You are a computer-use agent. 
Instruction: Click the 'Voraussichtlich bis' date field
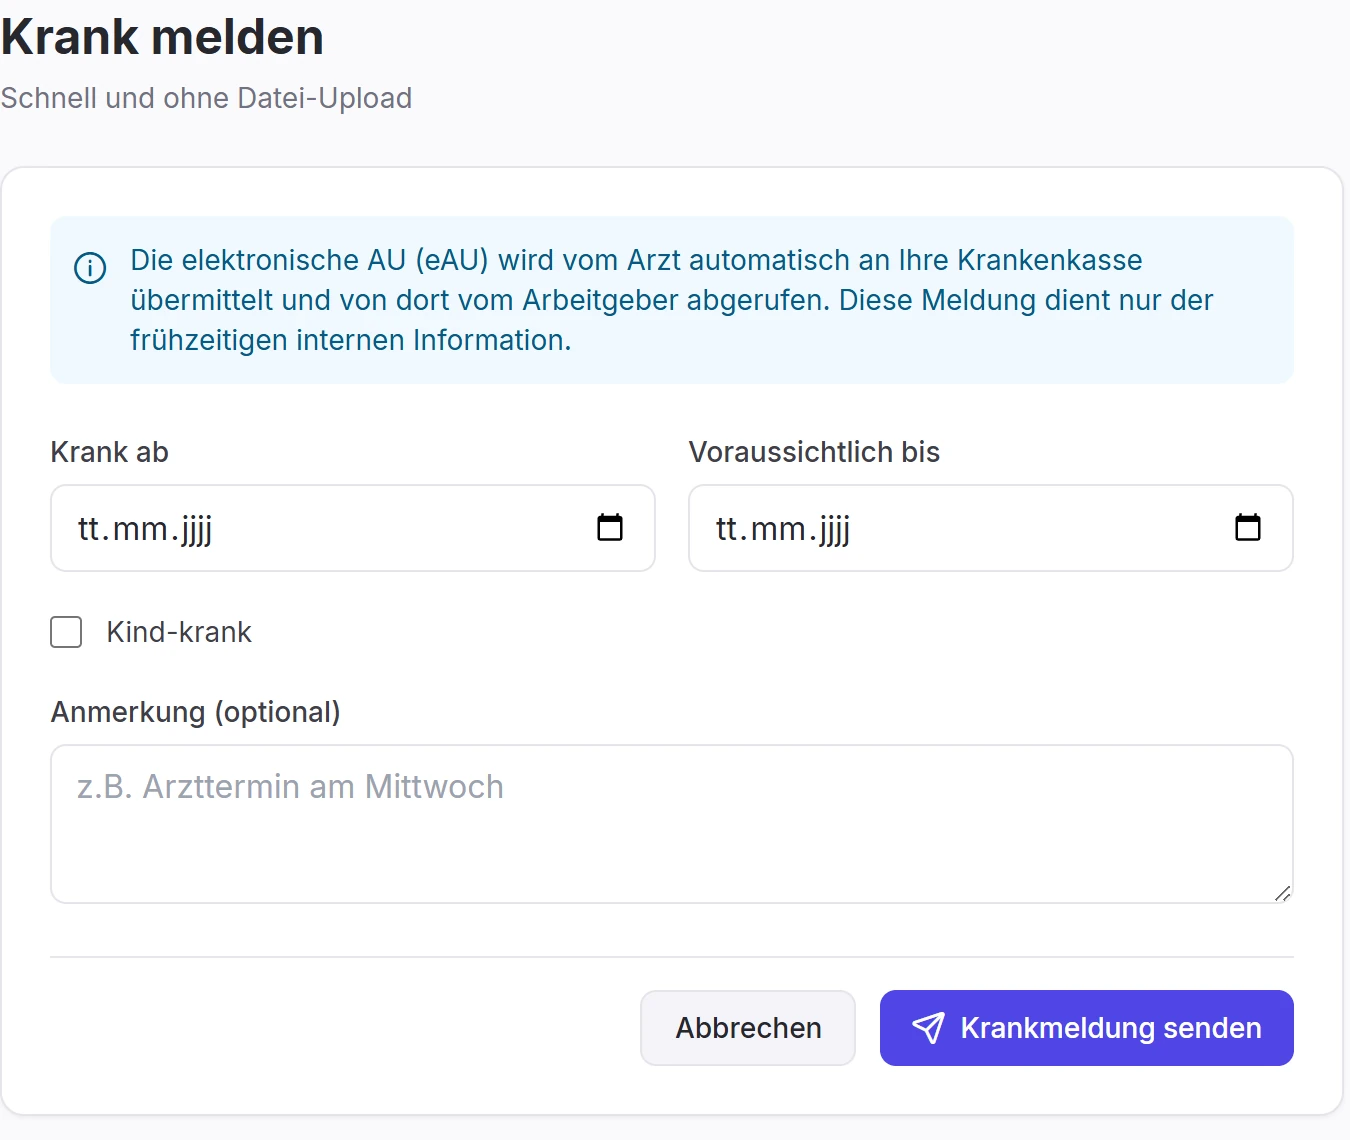point(991,528)
